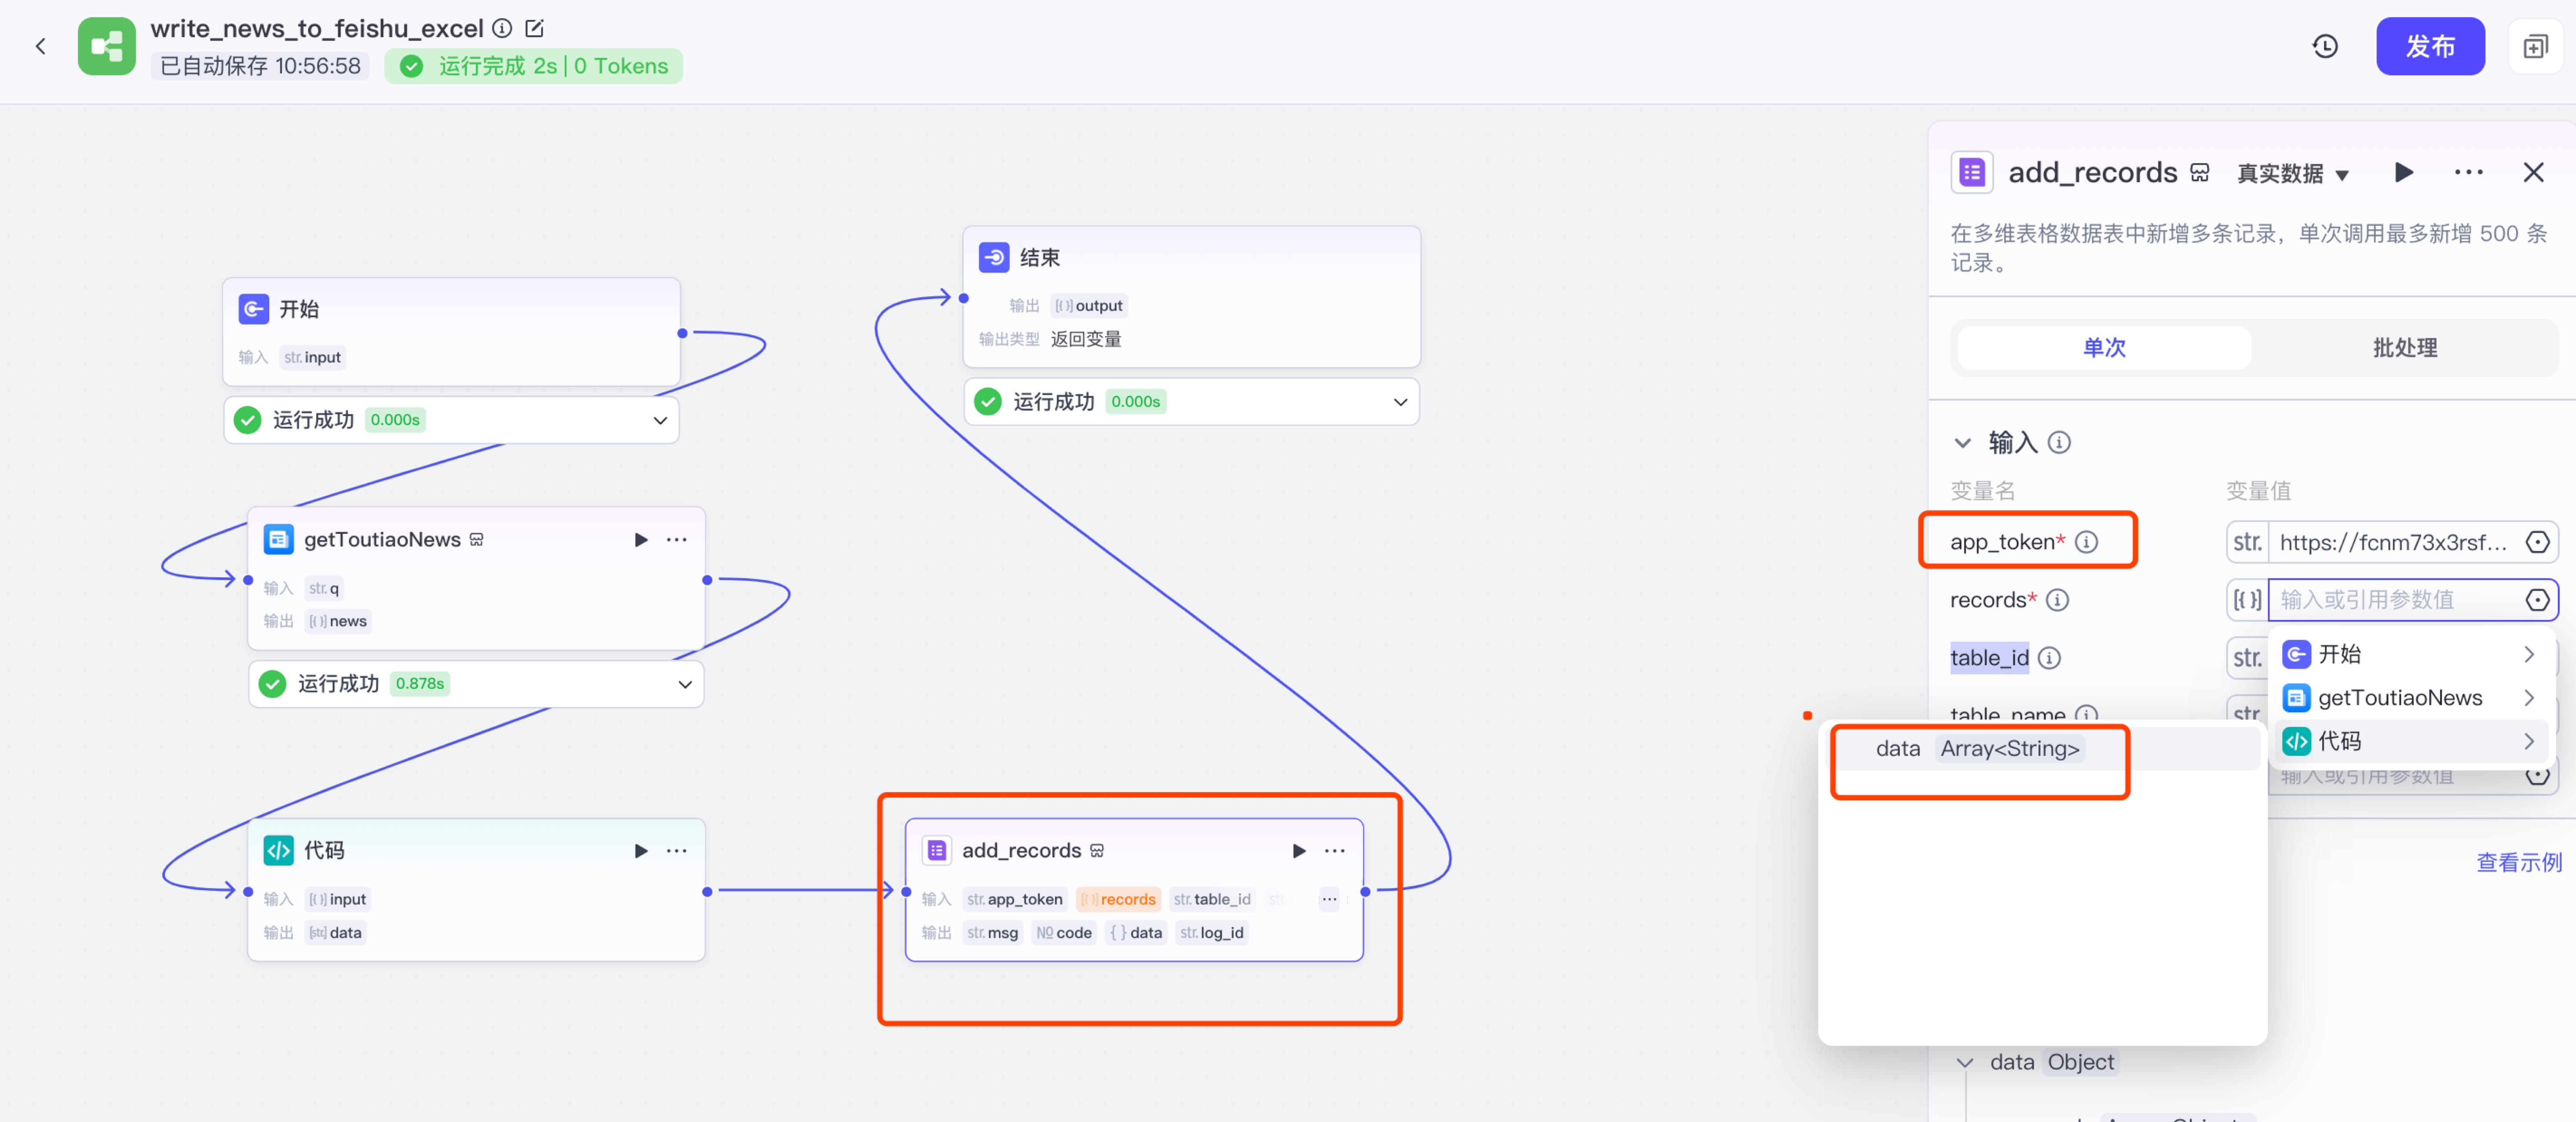Expand getToutiaoNews run result 0.878s
2576x1122 pixels.
pyautogui.click(x=685, y=684)
